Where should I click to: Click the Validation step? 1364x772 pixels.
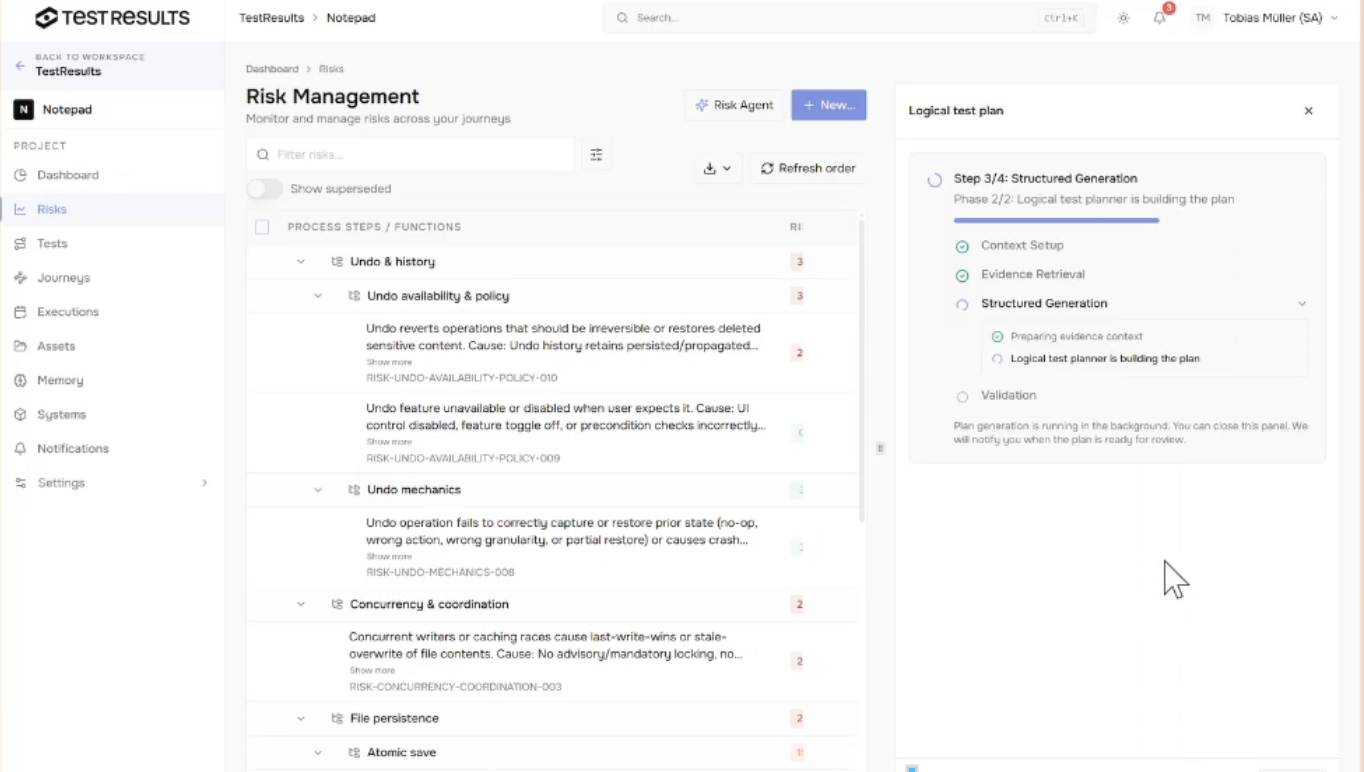pyautogui.click(x=1008, y=396)
